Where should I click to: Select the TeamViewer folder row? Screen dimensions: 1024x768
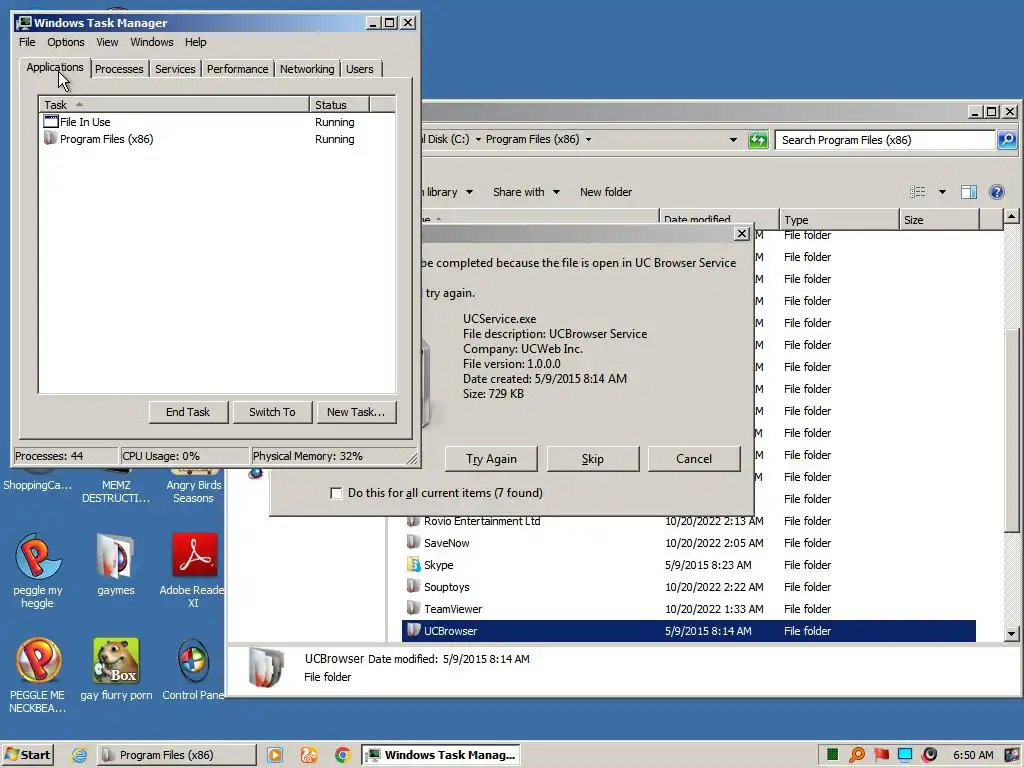click(689, 609)
